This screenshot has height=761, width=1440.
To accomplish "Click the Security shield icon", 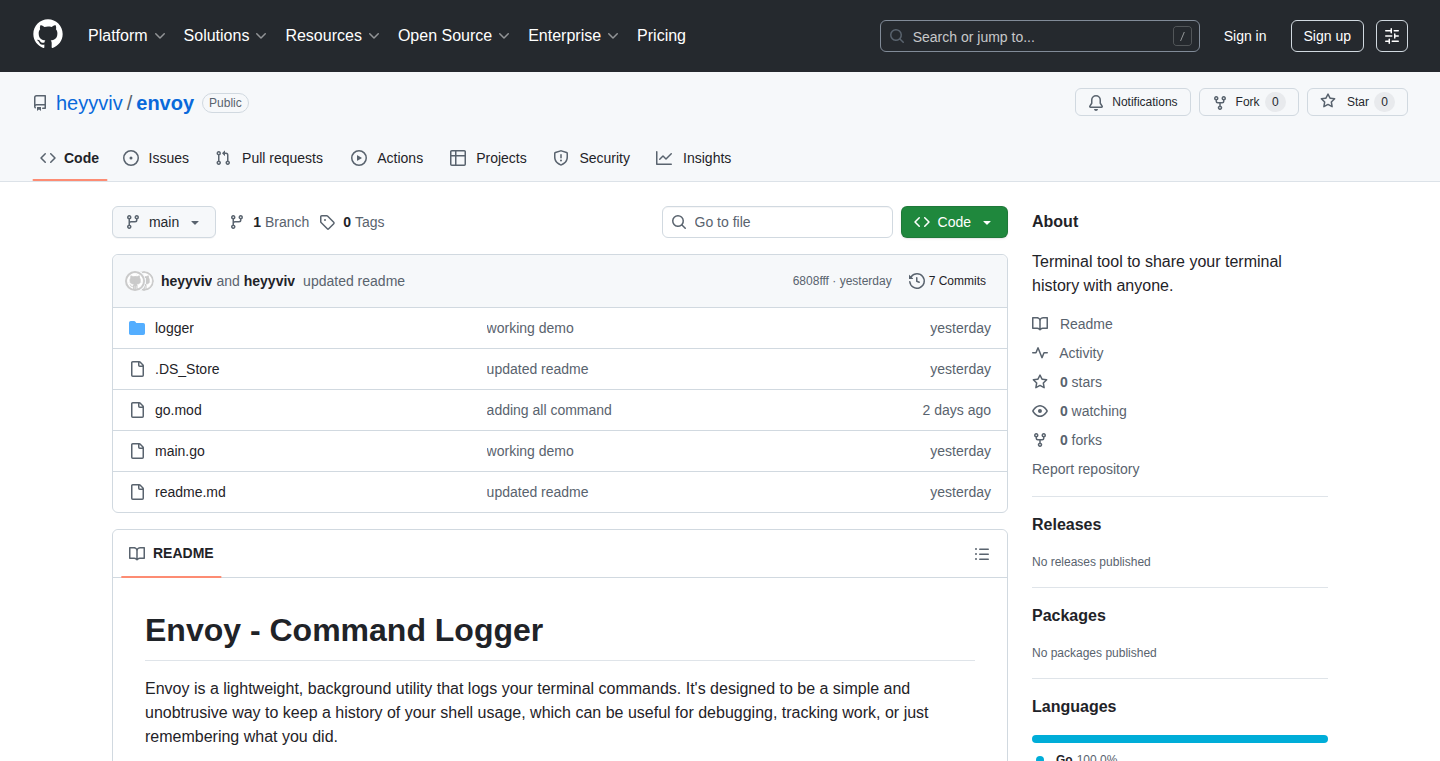I will click(561, 158).
